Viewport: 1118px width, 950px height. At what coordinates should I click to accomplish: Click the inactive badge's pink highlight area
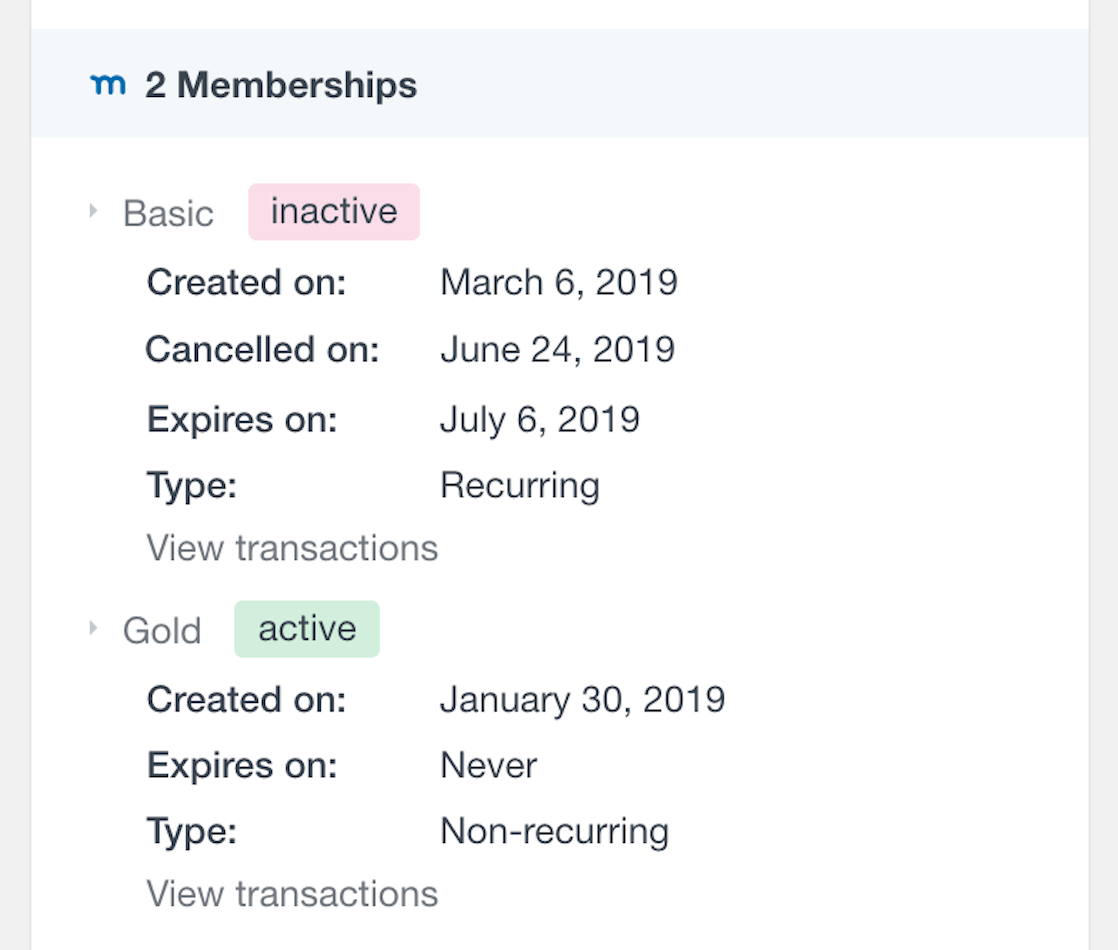[334, 211]
